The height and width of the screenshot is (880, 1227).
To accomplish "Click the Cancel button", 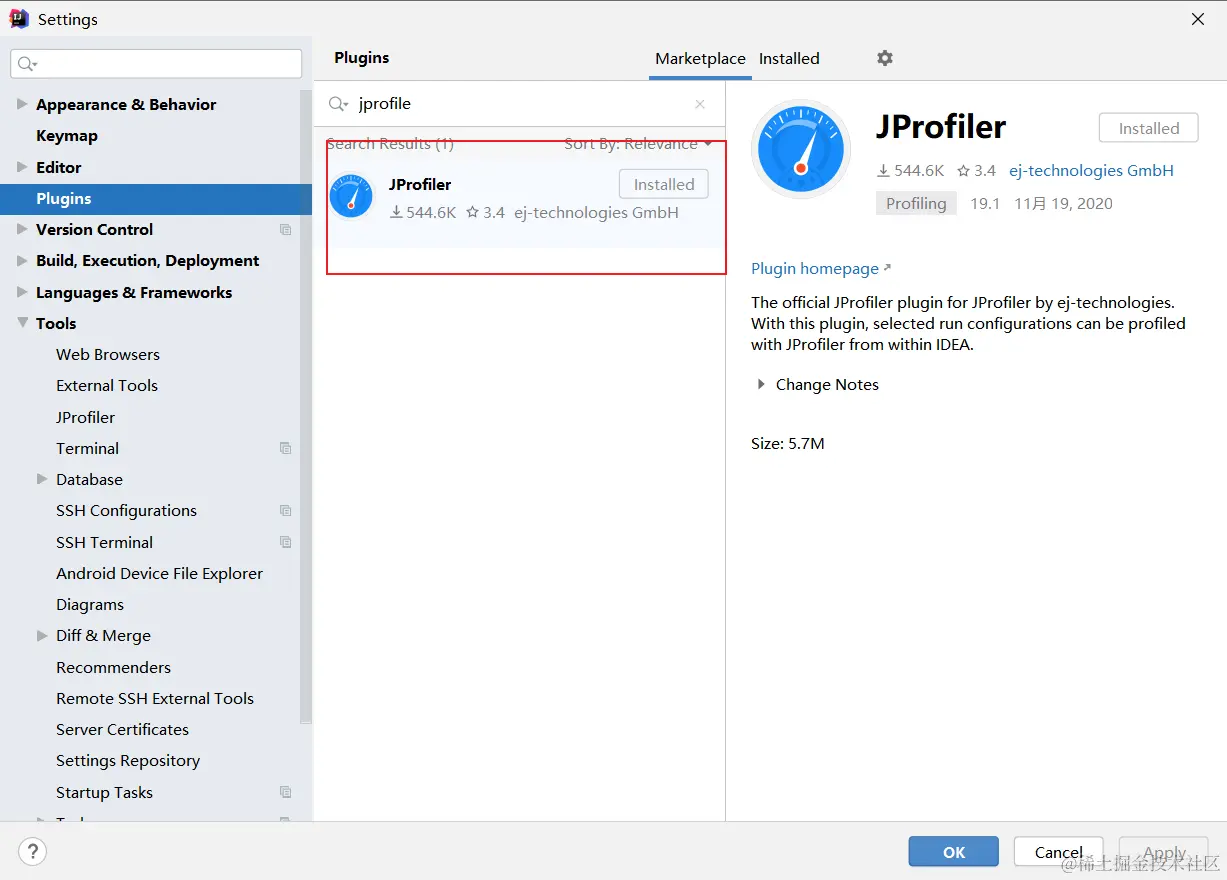I will [1058, 852].
